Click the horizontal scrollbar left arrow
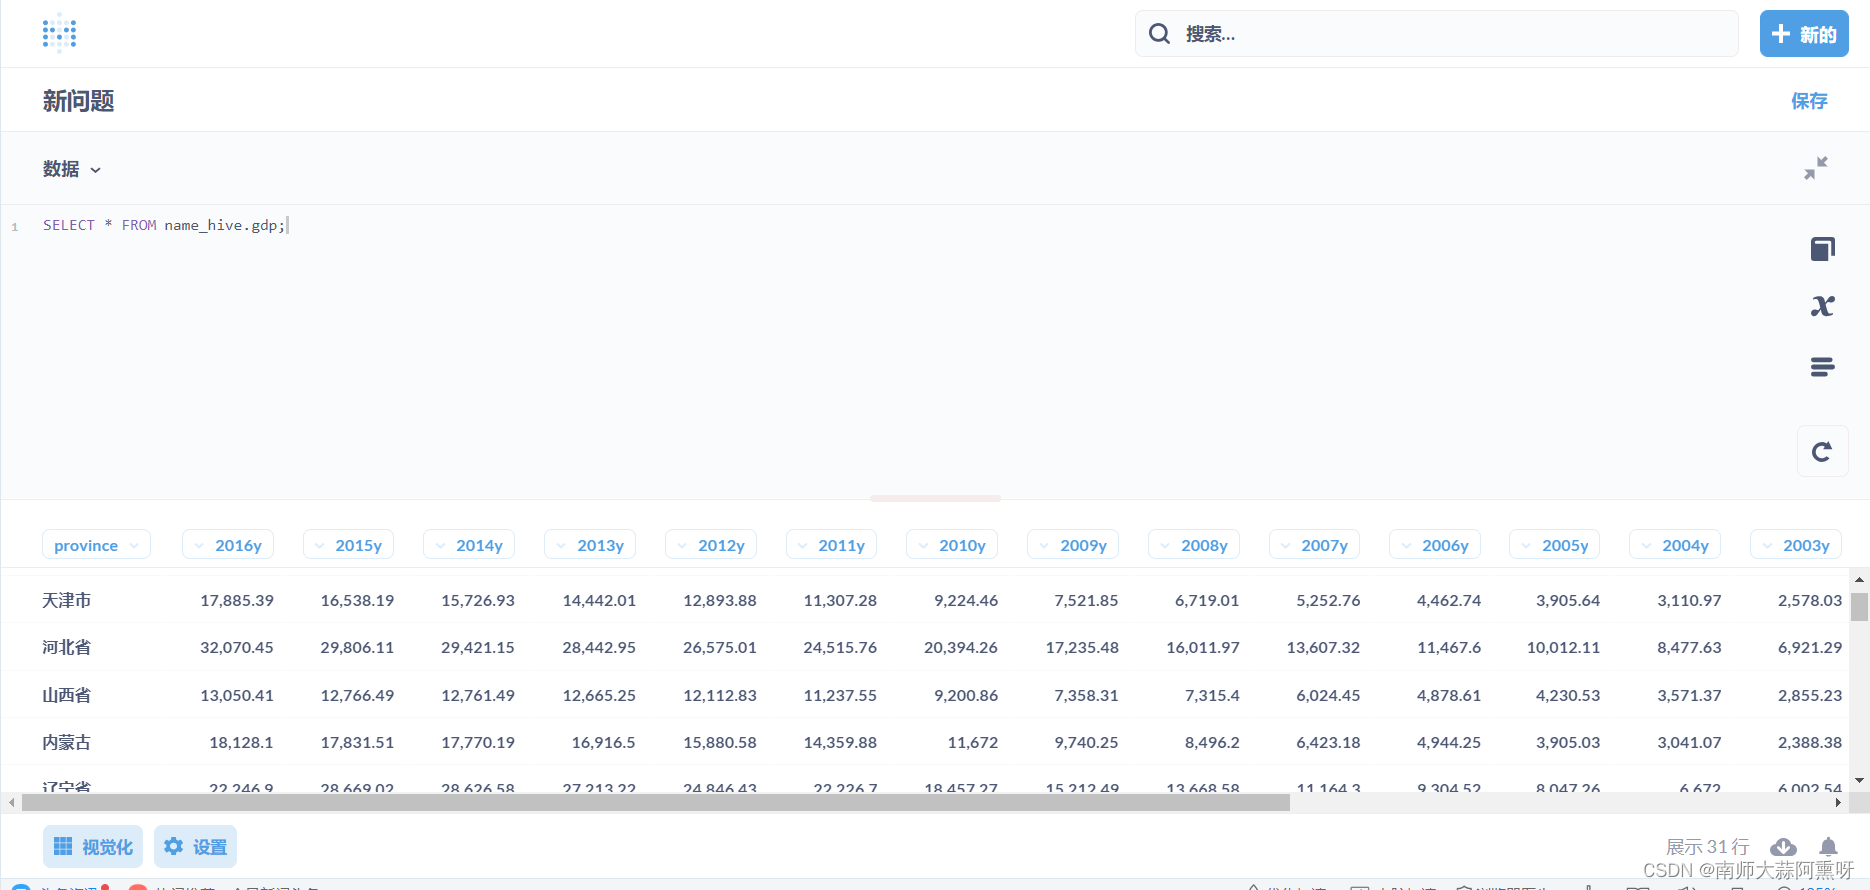 tap(11, 802)
